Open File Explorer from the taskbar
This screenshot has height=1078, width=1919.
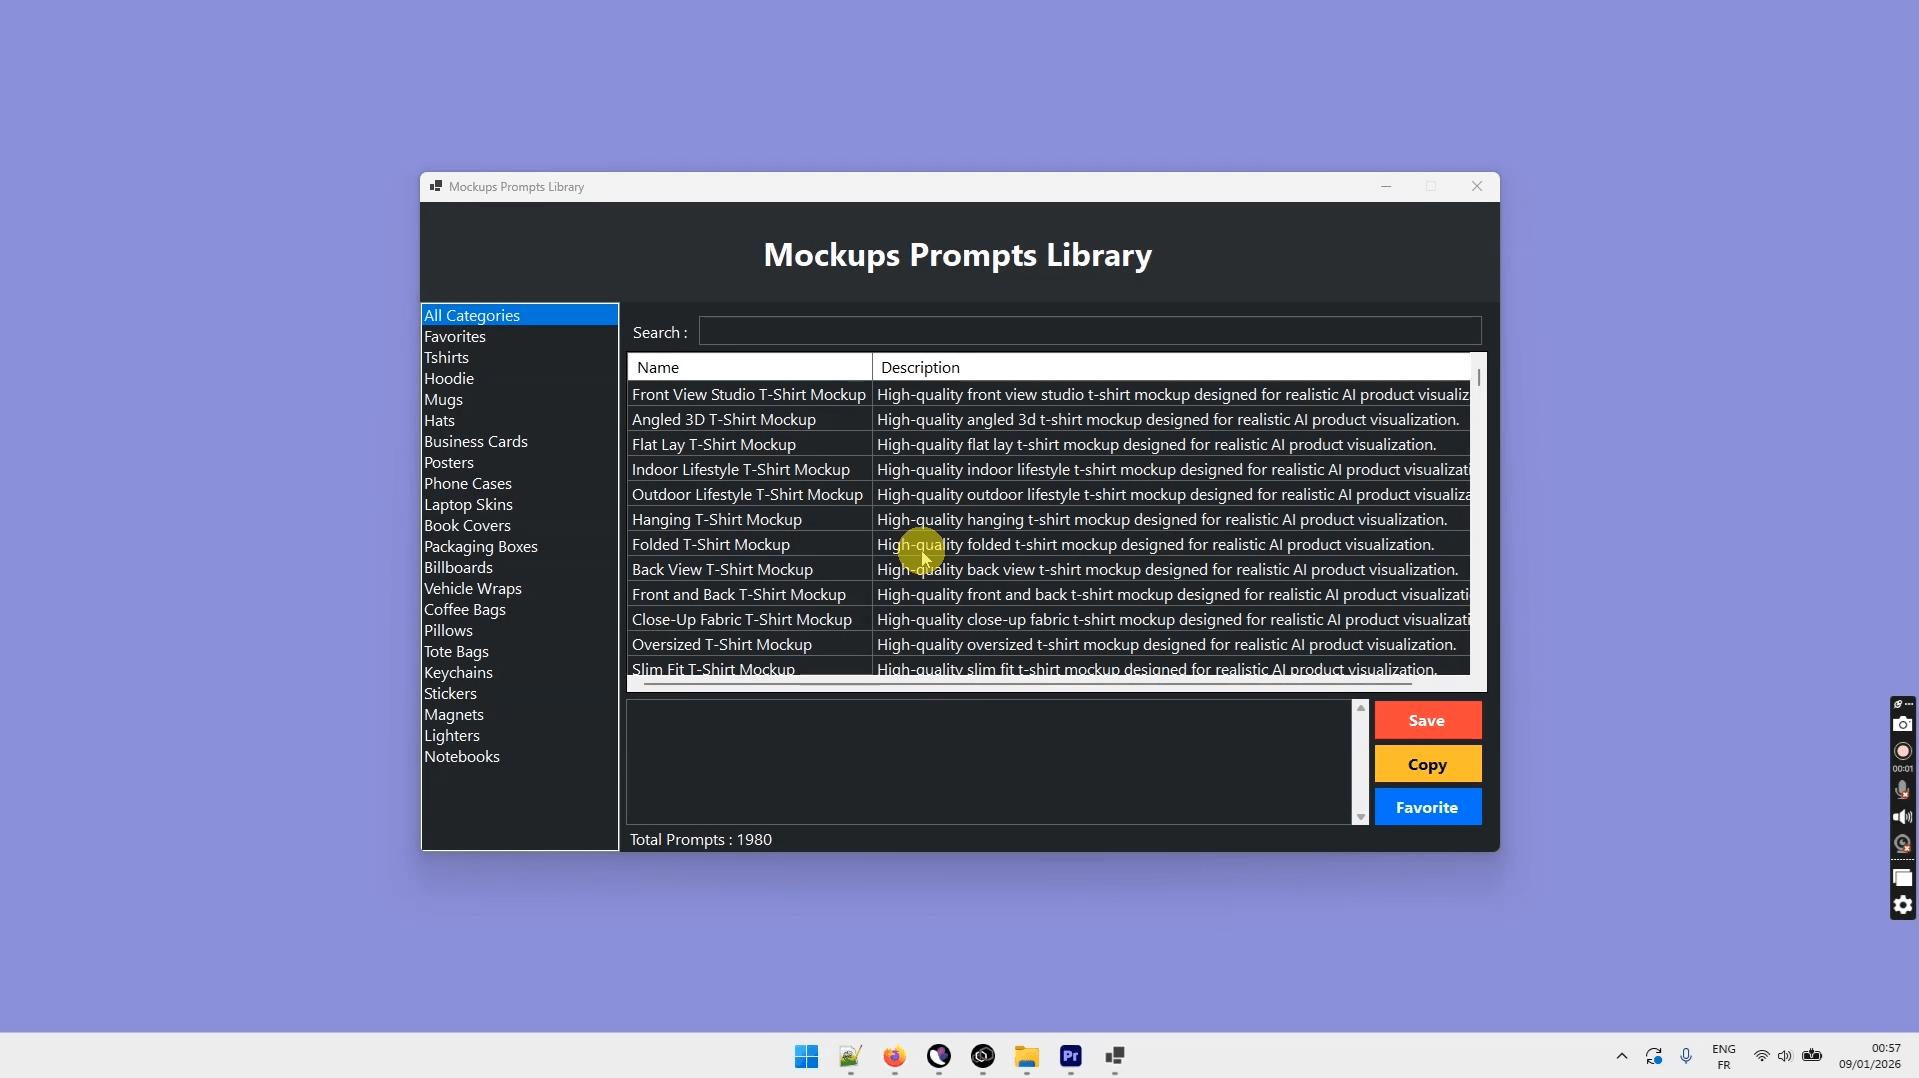[x=1026, y=1056]
